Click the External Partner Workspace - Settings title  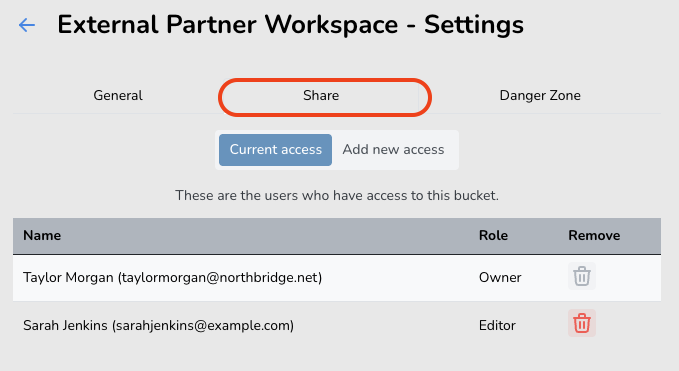pyautogui.click(x=291, y=25)
